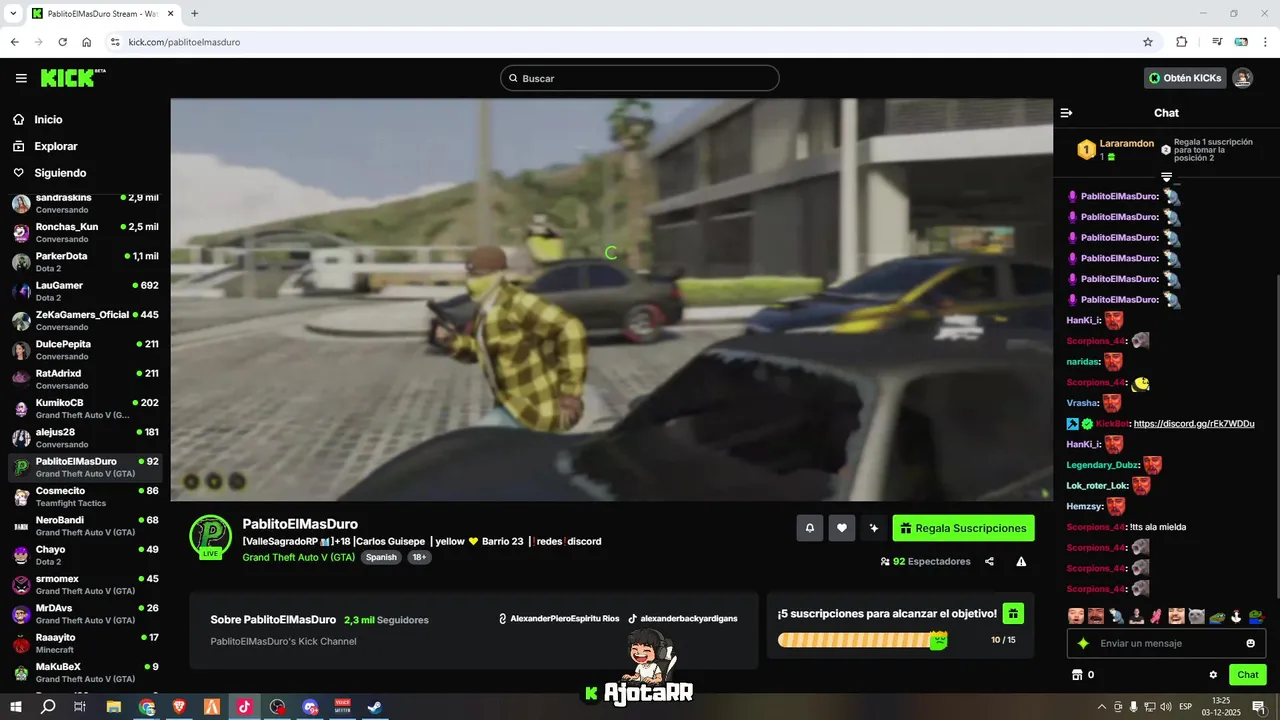Image resolution: width=1280 pixels, height=720 pixels.
Task: Click the green gift icon in subscription goal
Action: (1013, 613)
